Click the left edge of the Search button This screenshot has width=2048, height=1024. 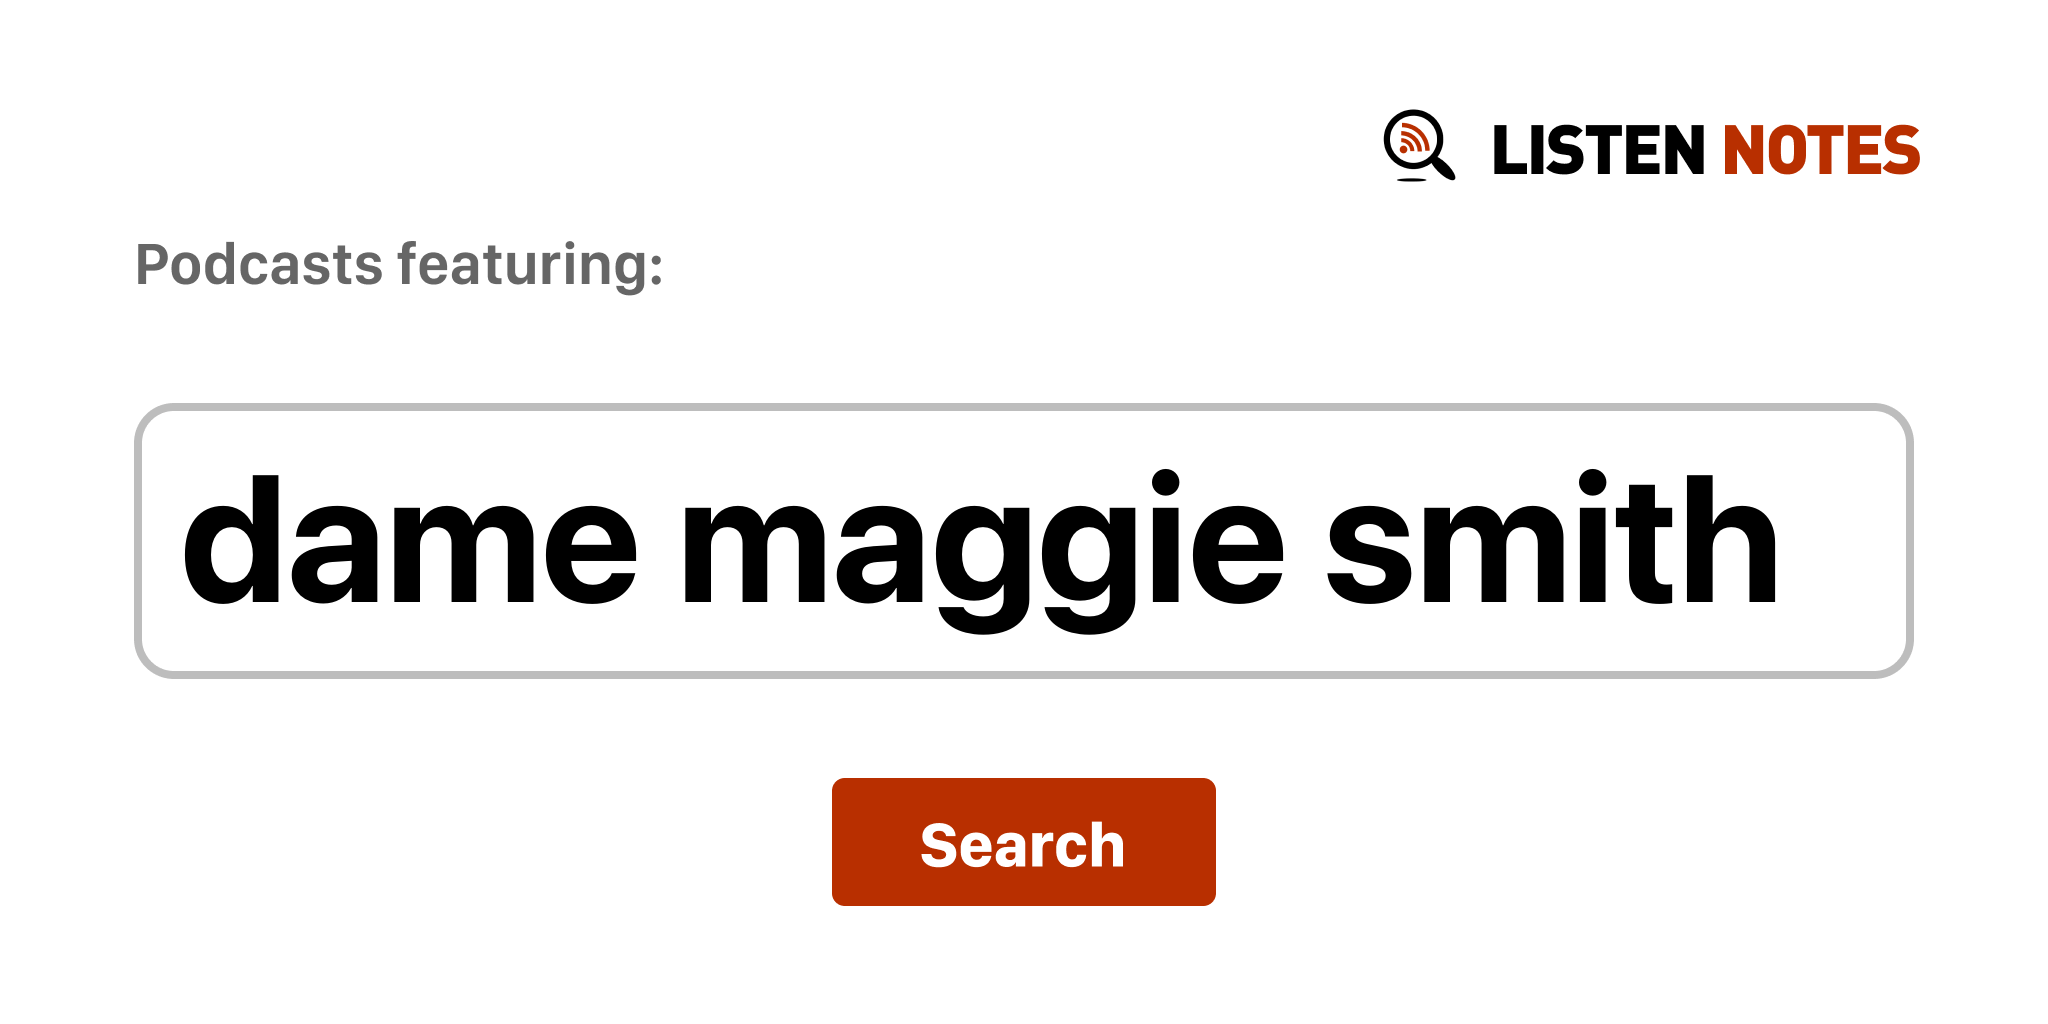click(x=840, y=842)
